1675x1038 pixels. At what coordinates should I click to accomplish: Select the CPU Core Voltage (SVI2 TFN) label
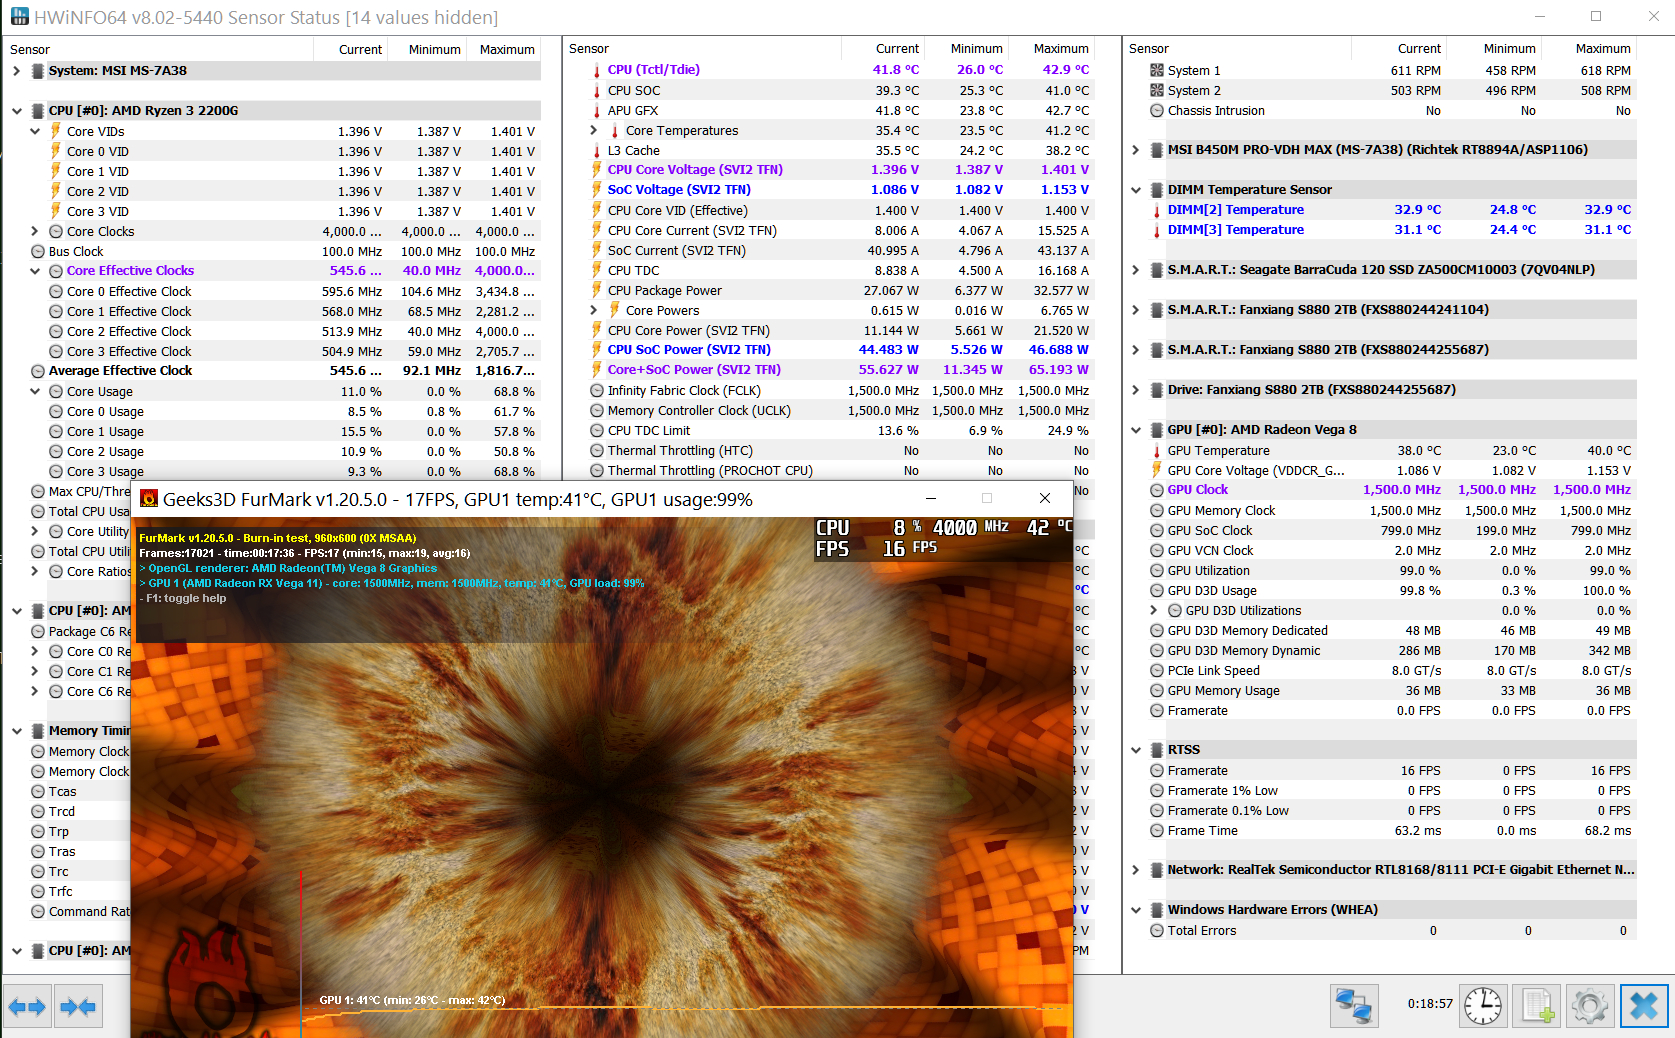695,170
